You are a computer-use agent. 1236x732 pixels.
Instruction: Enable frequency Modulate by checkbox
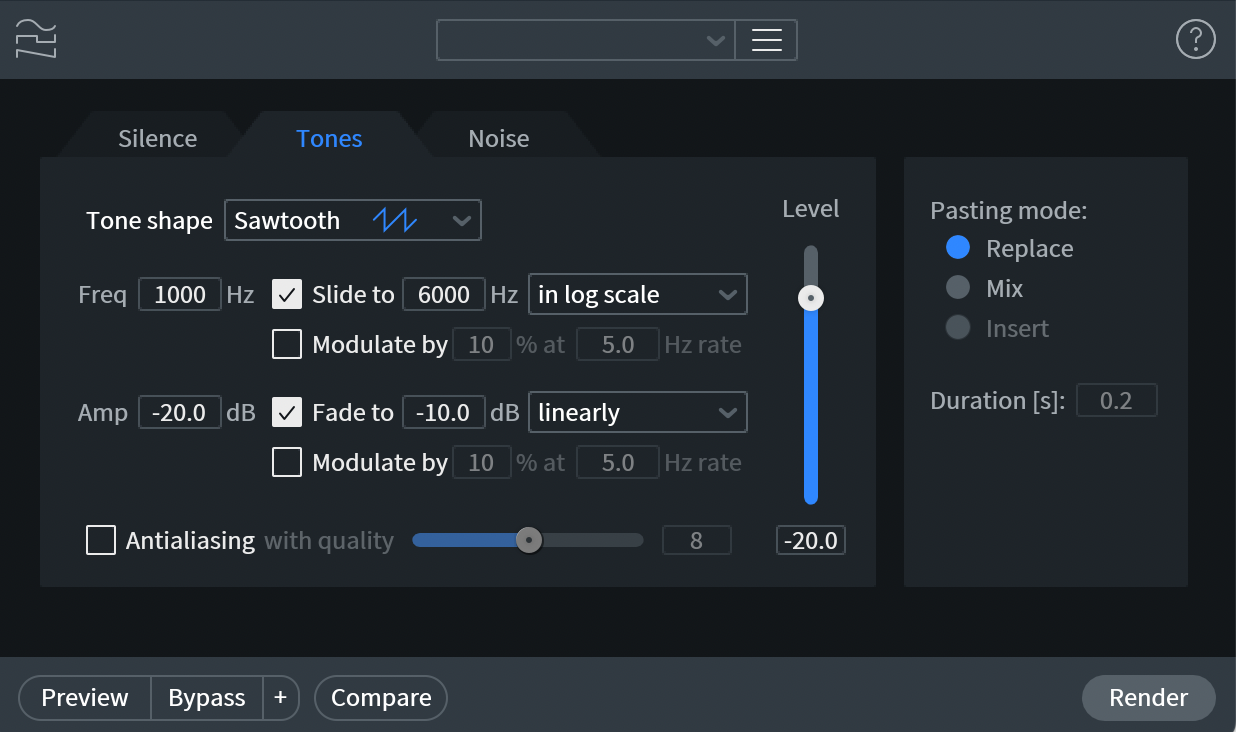287,345
